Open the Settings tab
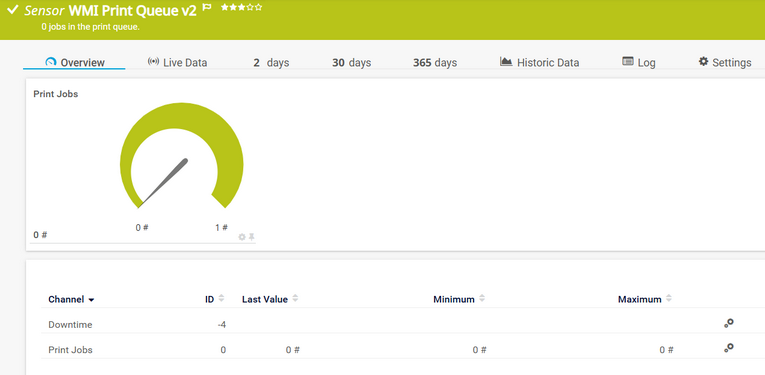This screenshot has height=375, width=765. (725, 62)
